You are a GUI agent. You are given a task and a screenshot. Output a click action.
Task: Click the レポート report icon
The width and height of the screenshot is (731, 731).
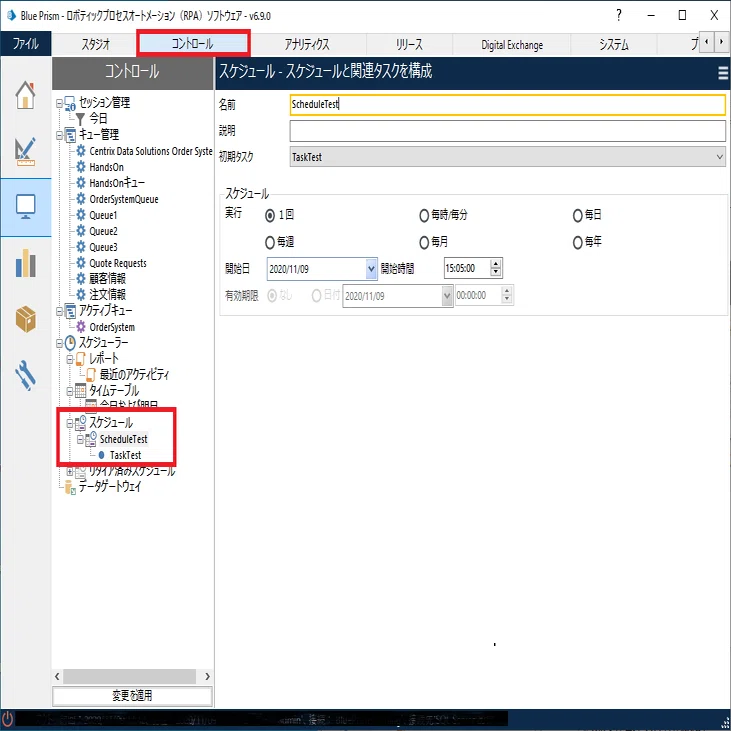80,359
